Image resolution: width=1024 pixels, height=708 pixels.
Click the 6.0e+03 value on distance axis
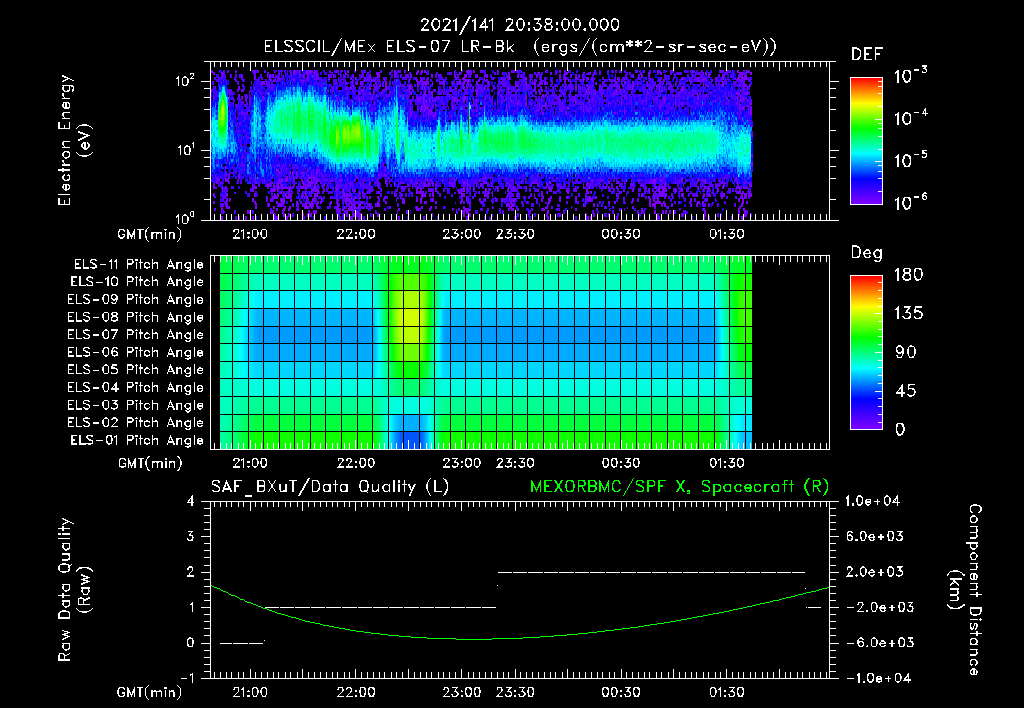[x=875, y=536]
